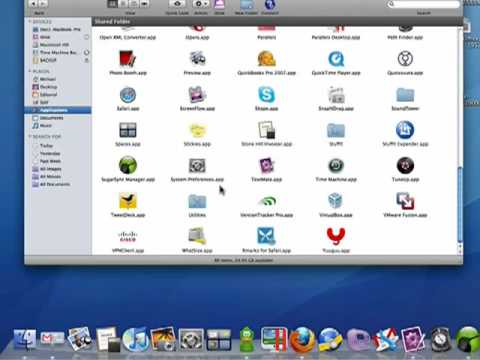480x360 pixels.
Task: Open System Preferences from the Dock
Action: [x=191, y=340]
